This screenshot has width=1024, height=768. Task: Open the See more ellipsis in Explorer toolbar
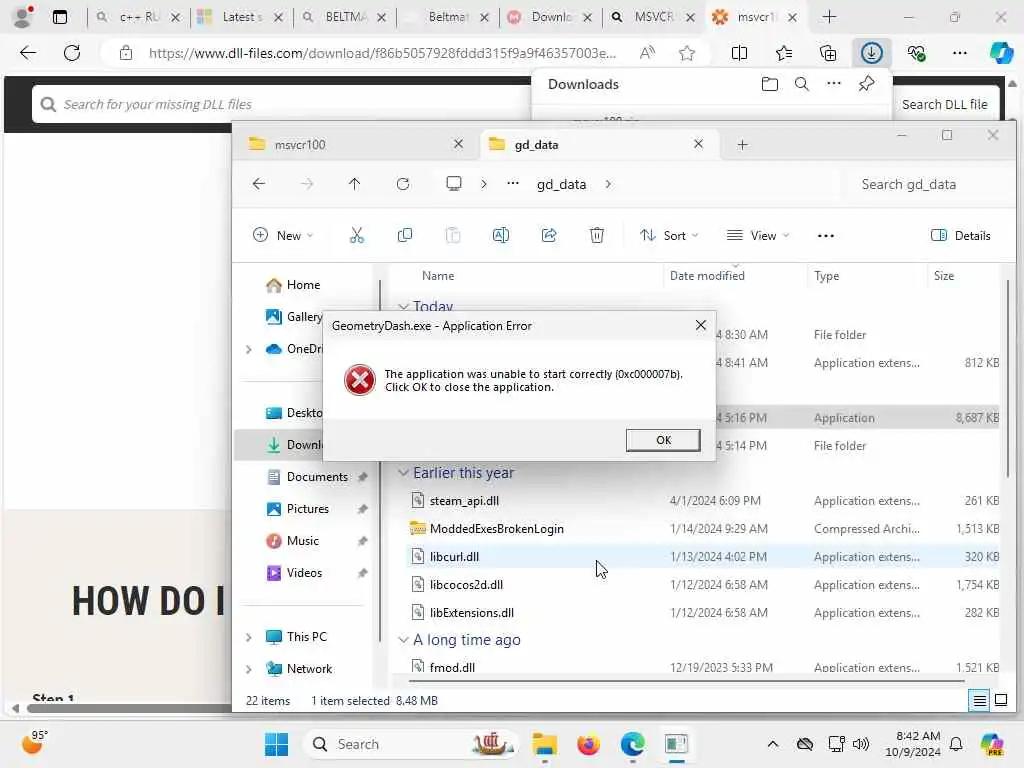(x=825, y=236)
